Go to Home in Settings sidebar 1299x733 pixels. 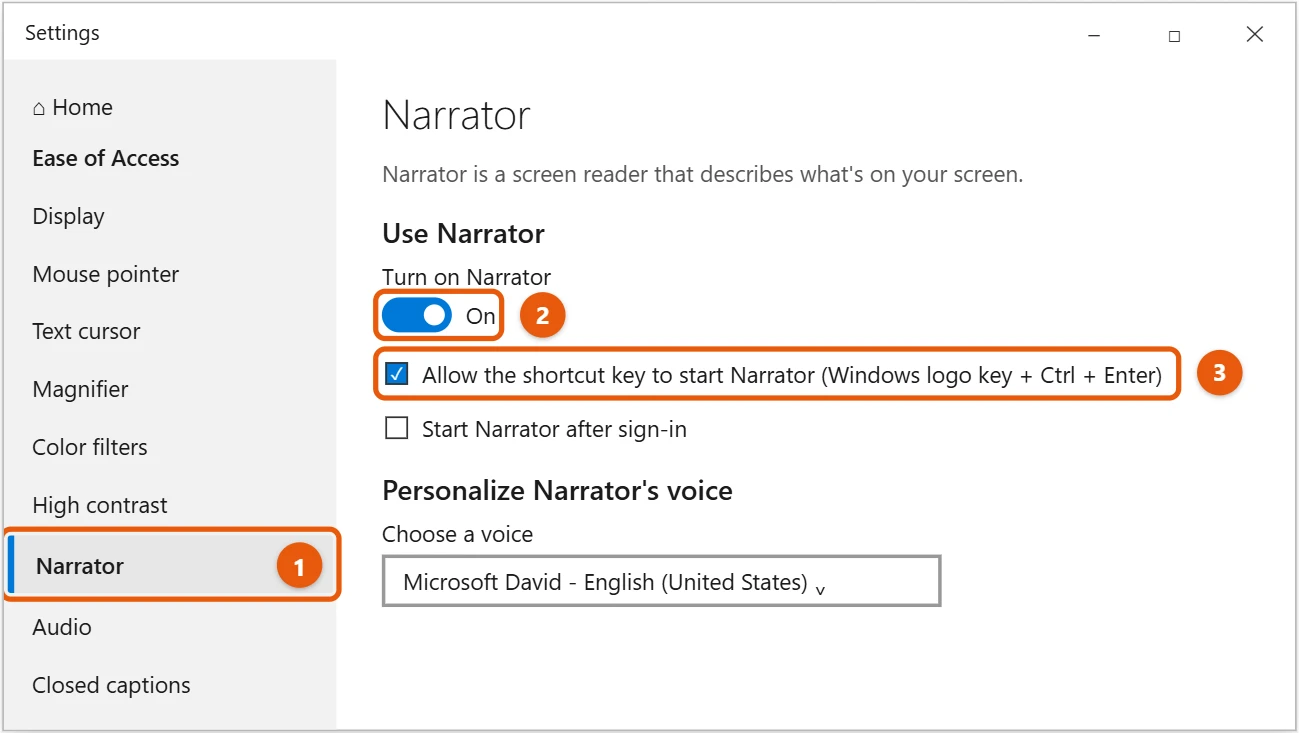72,107
